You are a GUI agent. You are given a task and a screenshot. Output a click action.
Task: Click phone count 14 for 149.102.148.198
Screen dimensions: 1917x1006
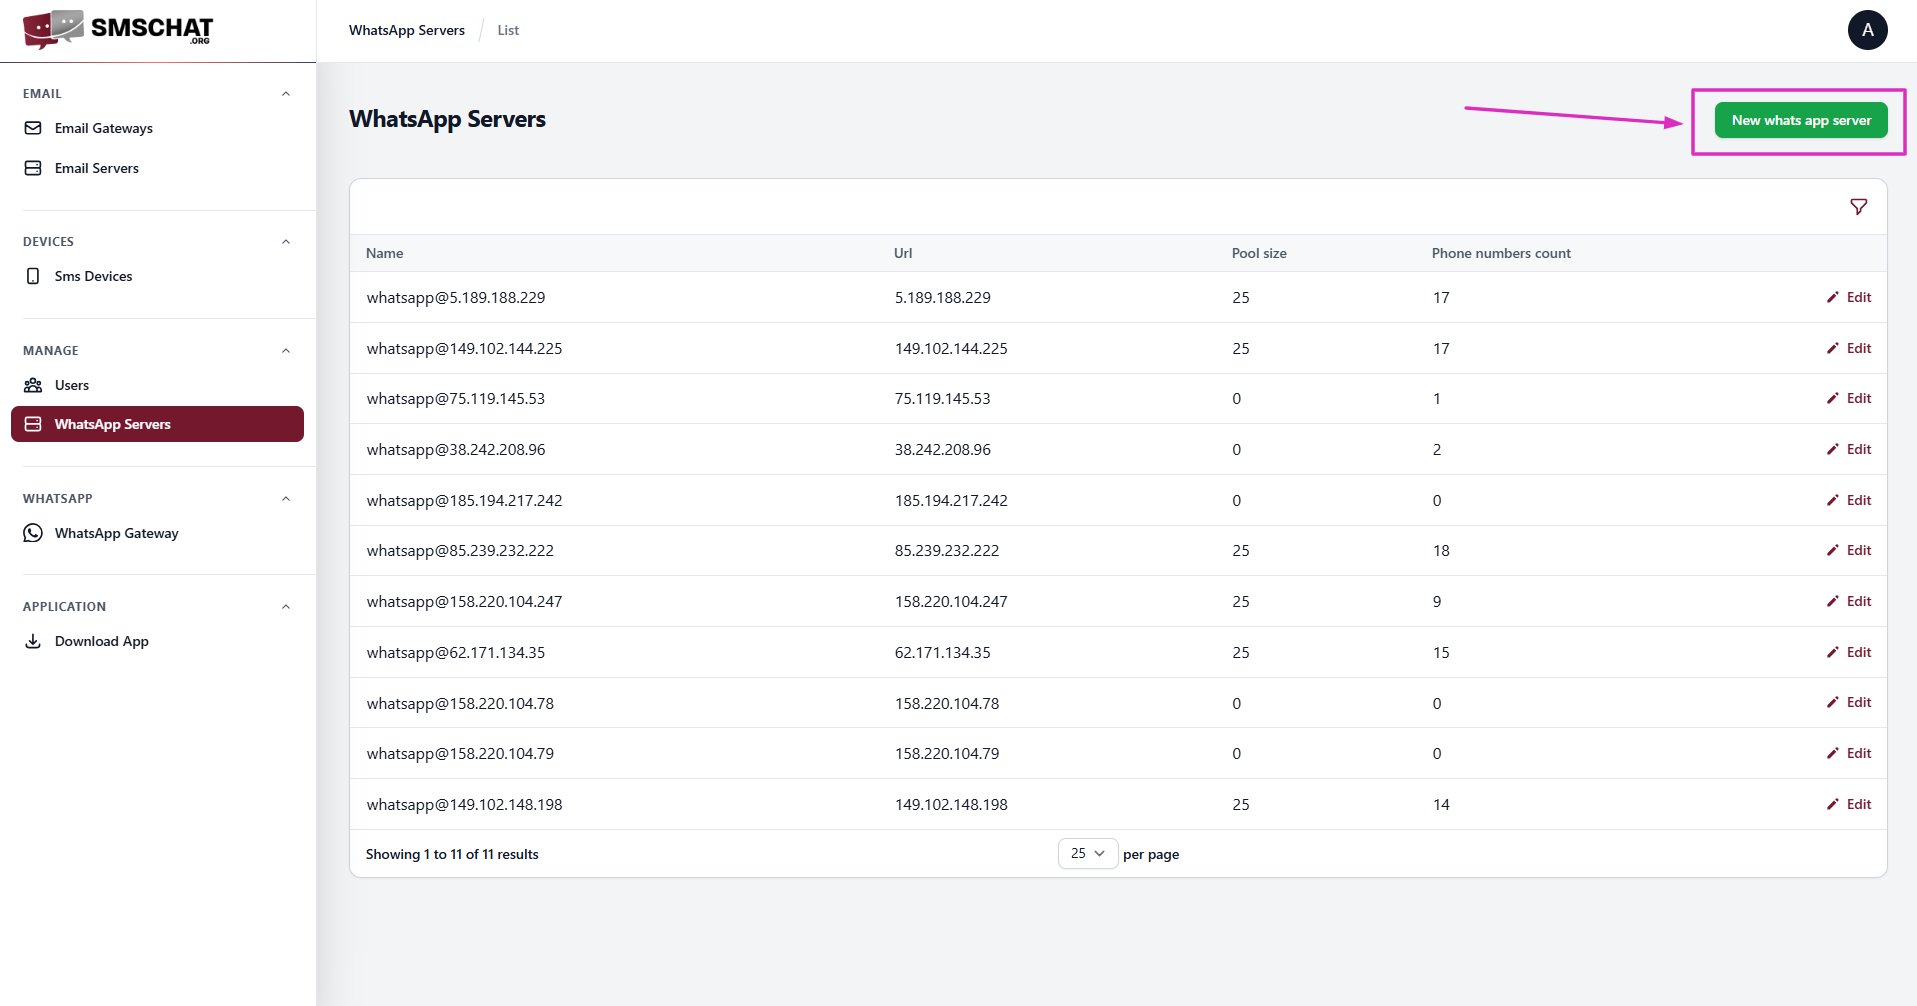point(1441,804)
